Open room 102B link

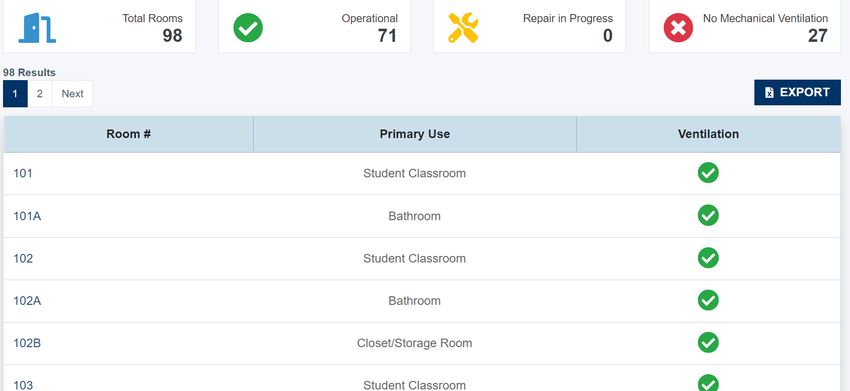point(27,343)
